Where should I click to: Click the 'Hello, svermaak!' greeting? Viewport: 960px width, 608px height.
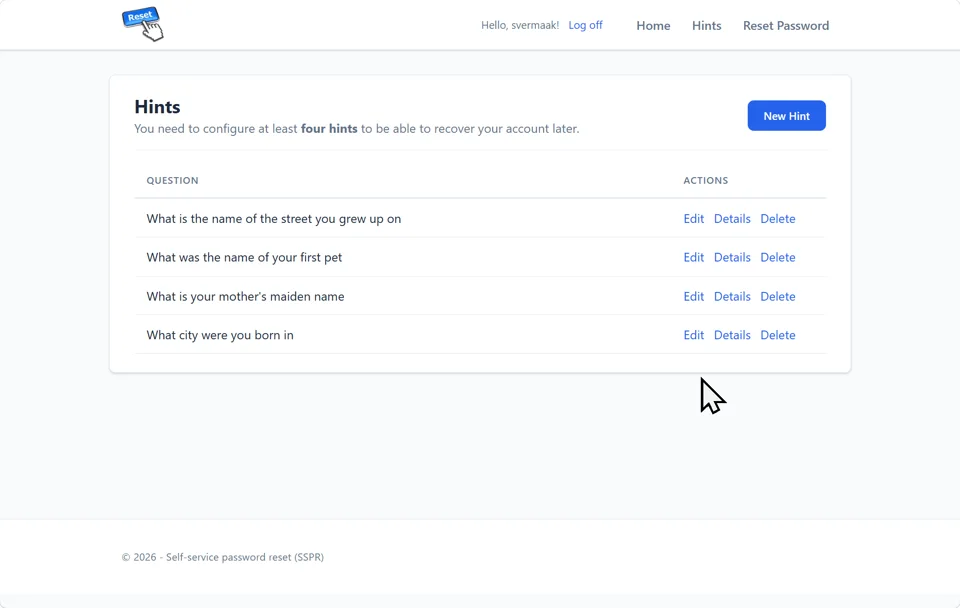click(520, 25)
